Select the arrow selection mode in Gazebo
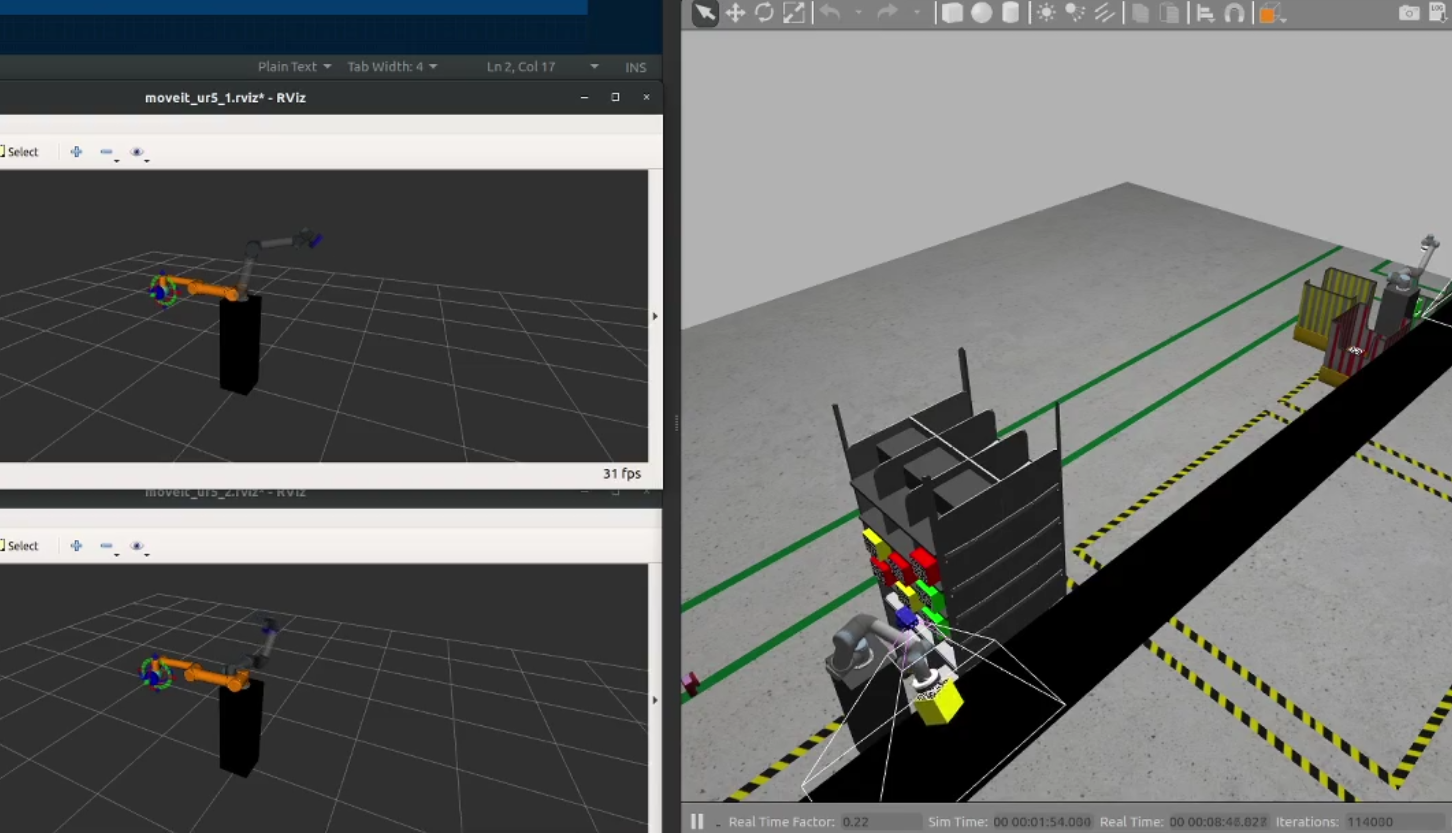Image resolution: width=1452 pixels, height=833 pixels. tap(705, 13)
